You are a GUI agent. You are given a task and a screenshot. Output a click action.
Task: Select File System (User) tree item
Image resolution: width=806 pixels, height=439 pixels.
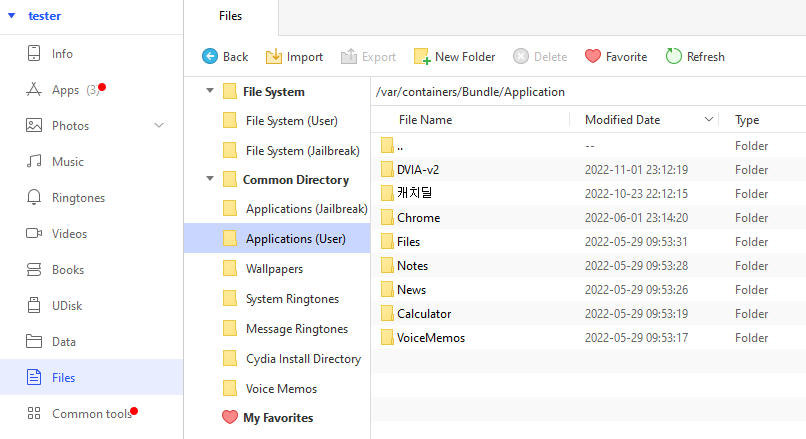click(x=291, y=121)
